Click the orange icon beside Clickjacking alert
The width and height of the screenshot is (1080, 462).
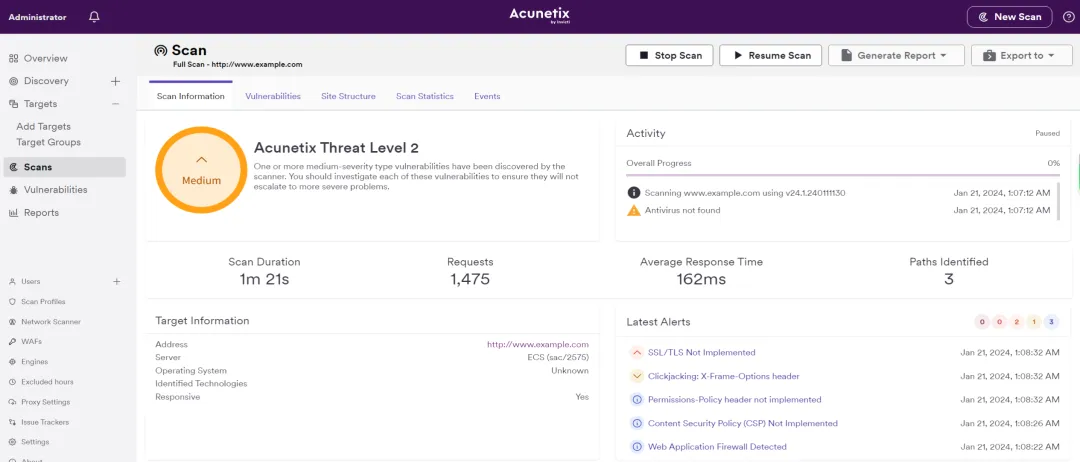(636, 377)
